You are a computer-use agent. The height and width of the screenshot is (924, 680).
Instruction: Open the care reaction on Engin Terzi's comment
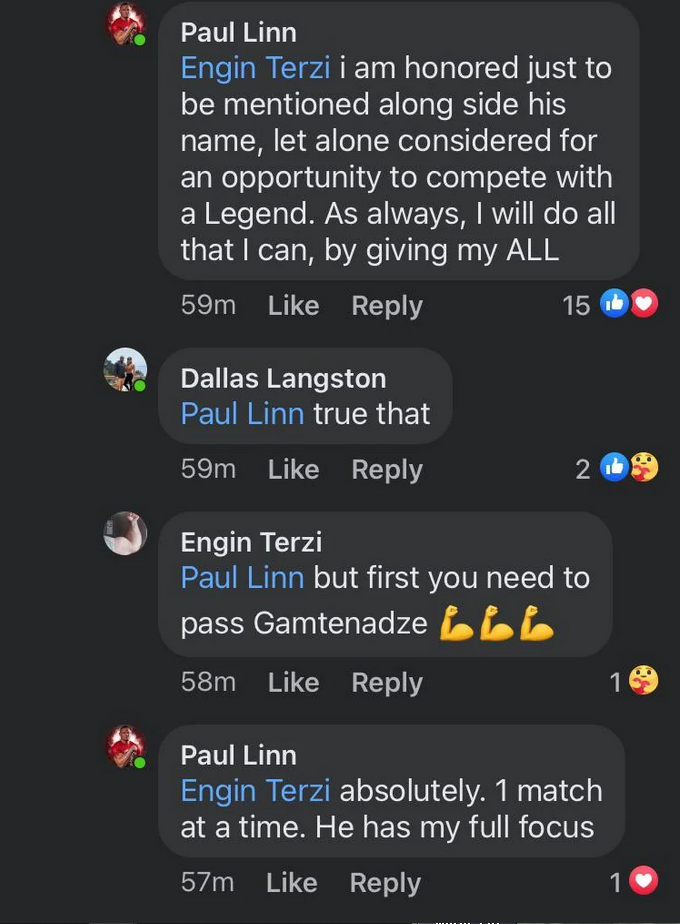click(643, 681)
